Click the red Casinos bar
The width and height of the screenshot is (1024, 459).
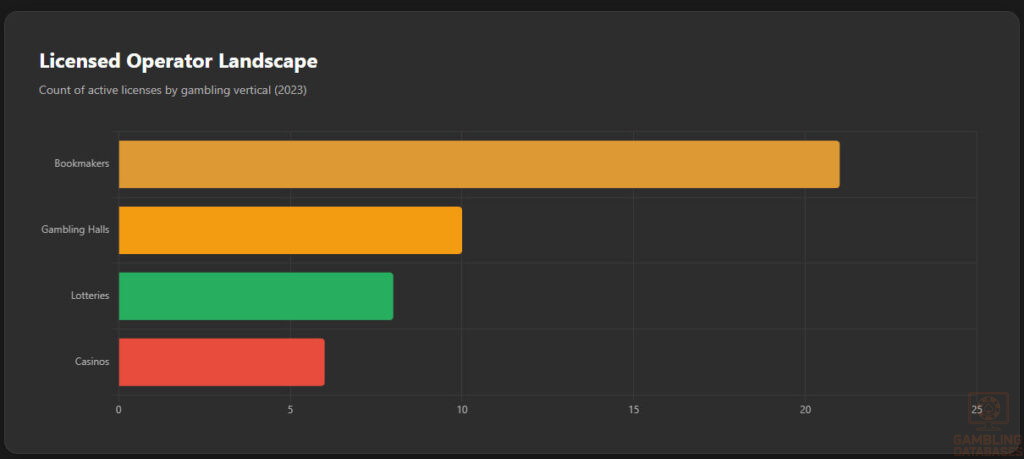coord(221,362)
